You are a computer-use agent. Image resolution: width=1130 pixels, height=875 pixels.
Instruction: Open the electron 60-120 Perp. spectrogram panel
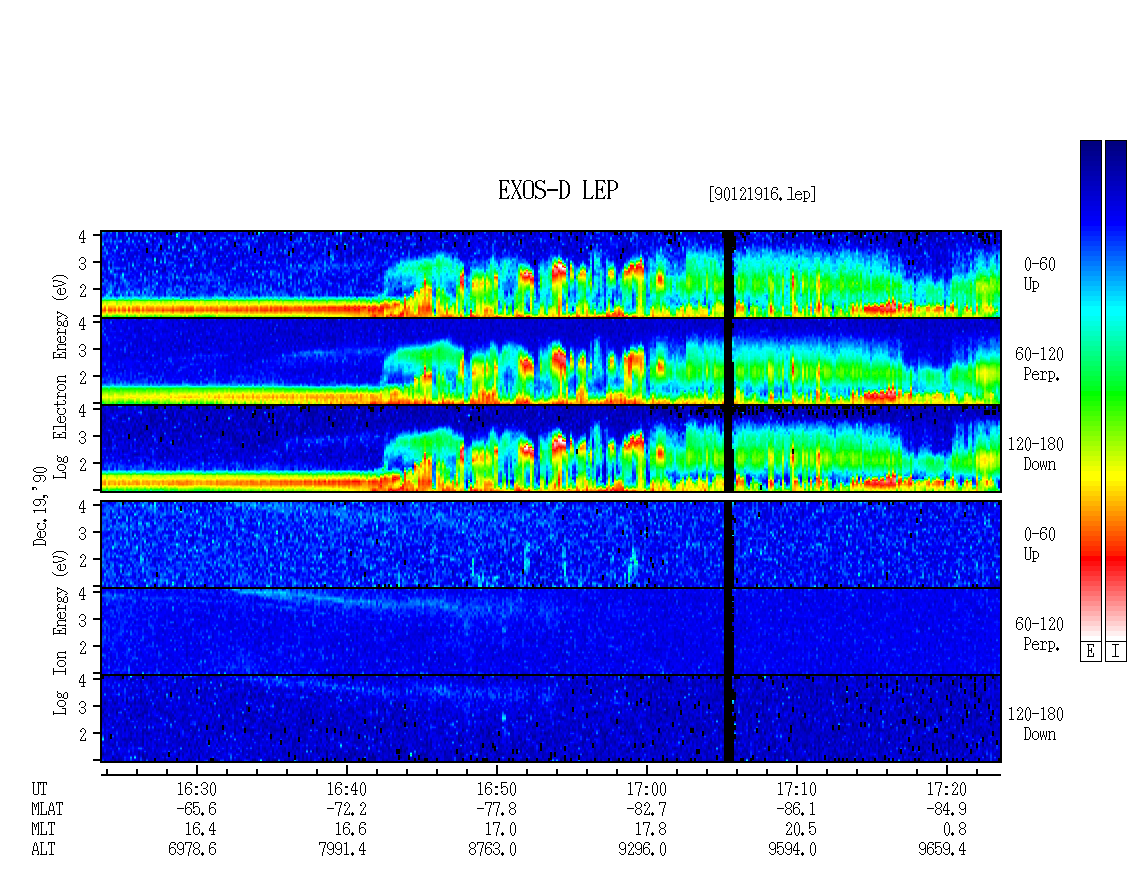(551, 361)
